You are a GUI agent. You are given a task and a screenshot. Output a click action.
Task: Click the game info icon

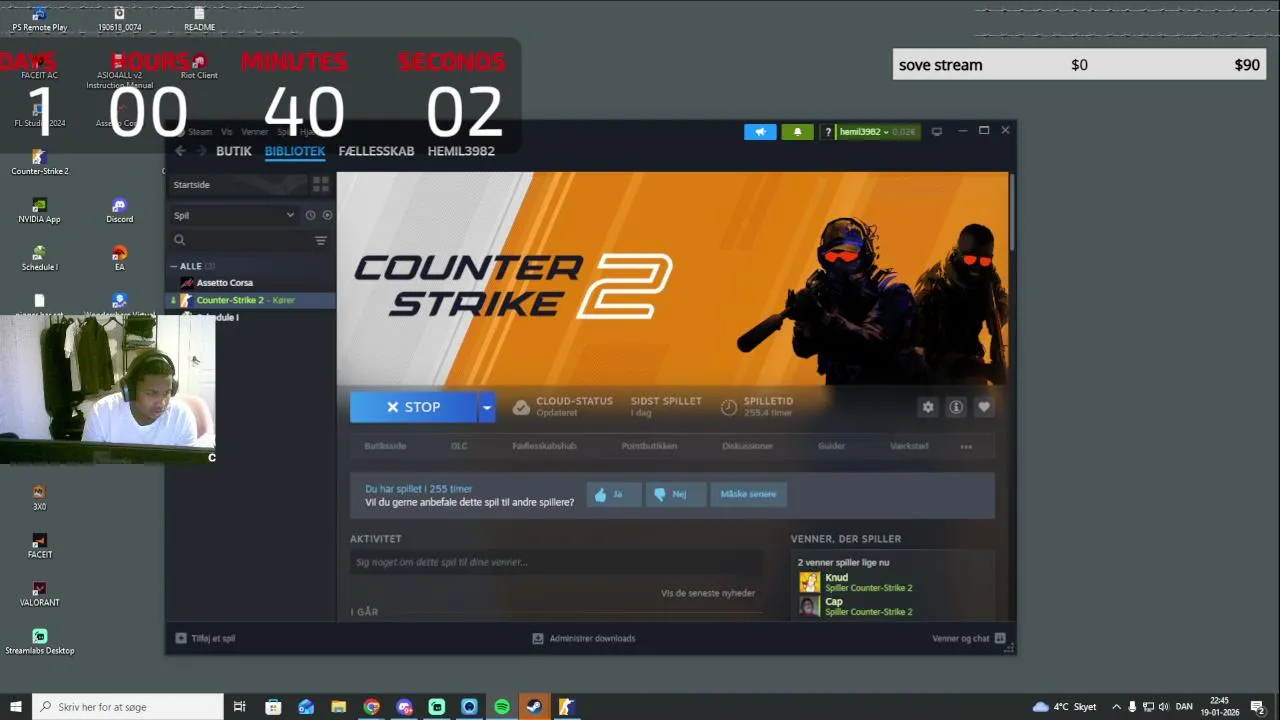(956, 407)
